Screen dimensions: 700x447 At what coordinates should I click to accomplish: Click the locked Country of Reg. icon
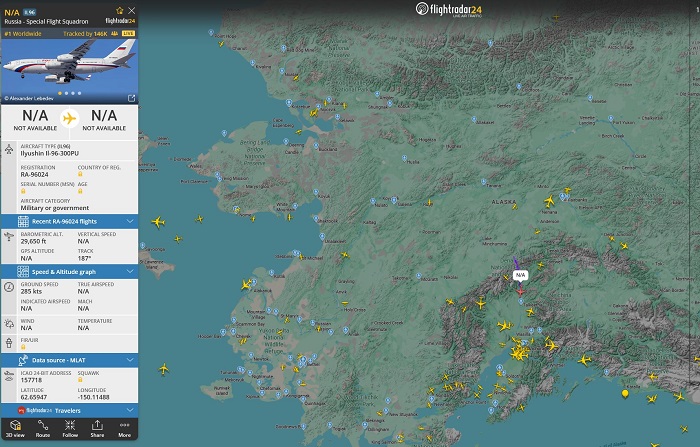pos(80,174)
